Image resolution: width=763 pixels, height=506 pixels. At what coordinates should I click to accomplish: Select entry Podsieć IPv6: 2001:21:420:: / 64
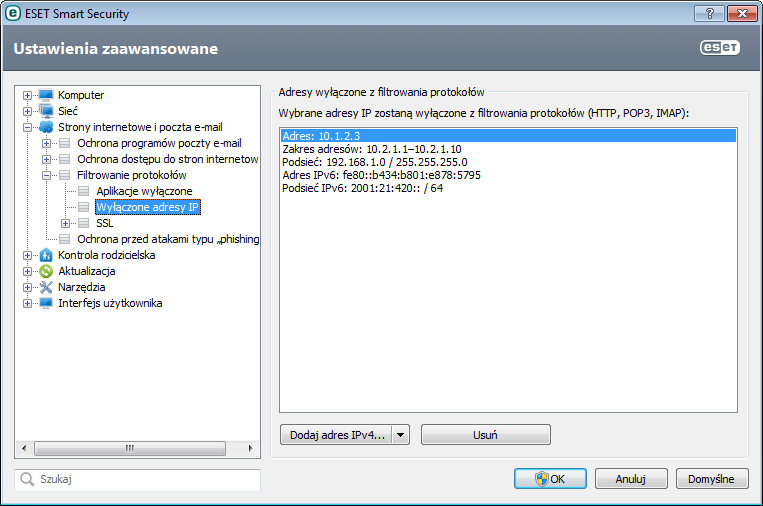click(x=509, y=188)
